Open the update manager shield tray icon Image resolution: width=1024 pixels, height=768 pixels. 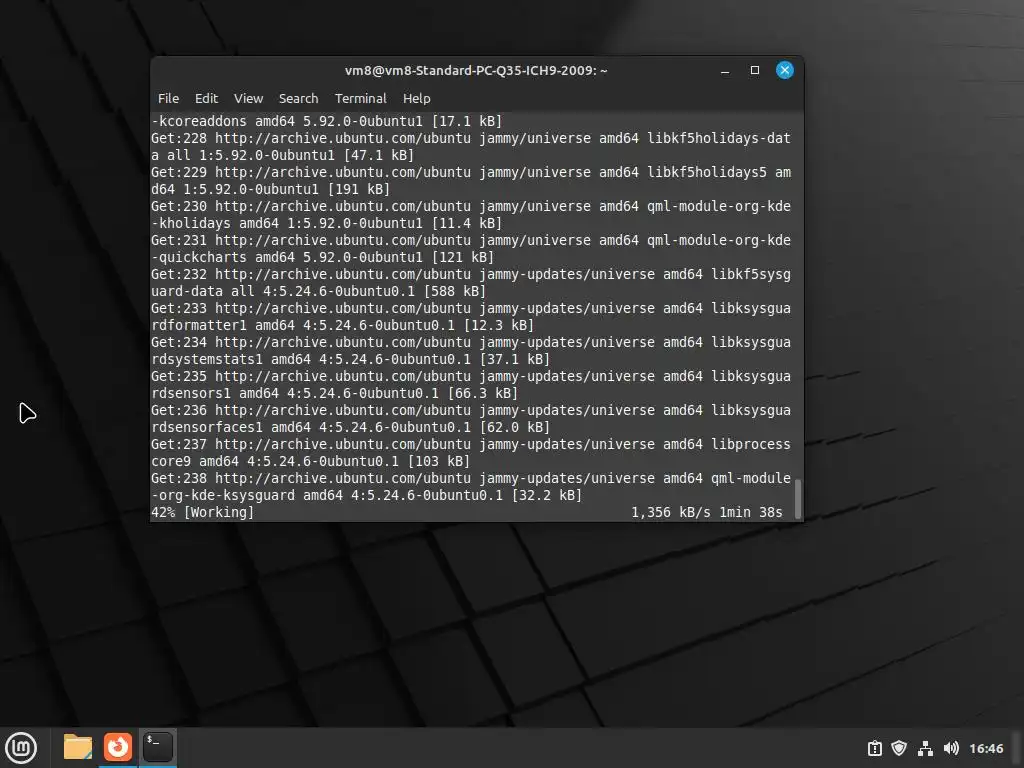[899, 748]
